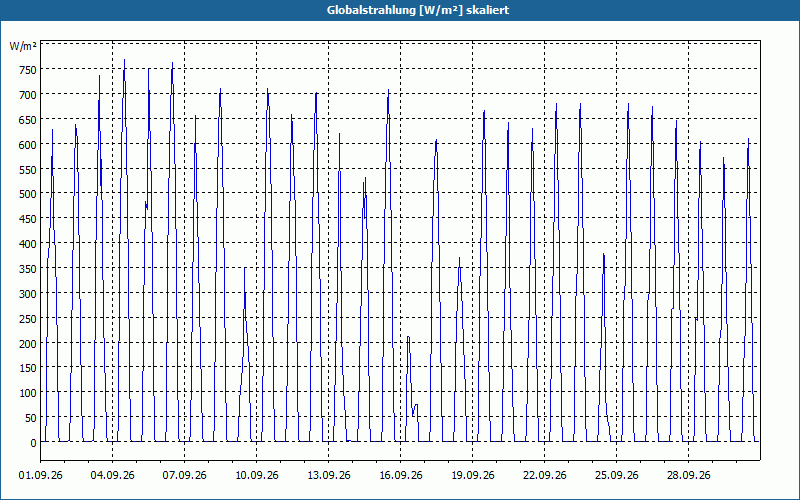This screenshot has width=800, height=500.
Task: Pick the 16.09.26 date label
Action: 401,476
